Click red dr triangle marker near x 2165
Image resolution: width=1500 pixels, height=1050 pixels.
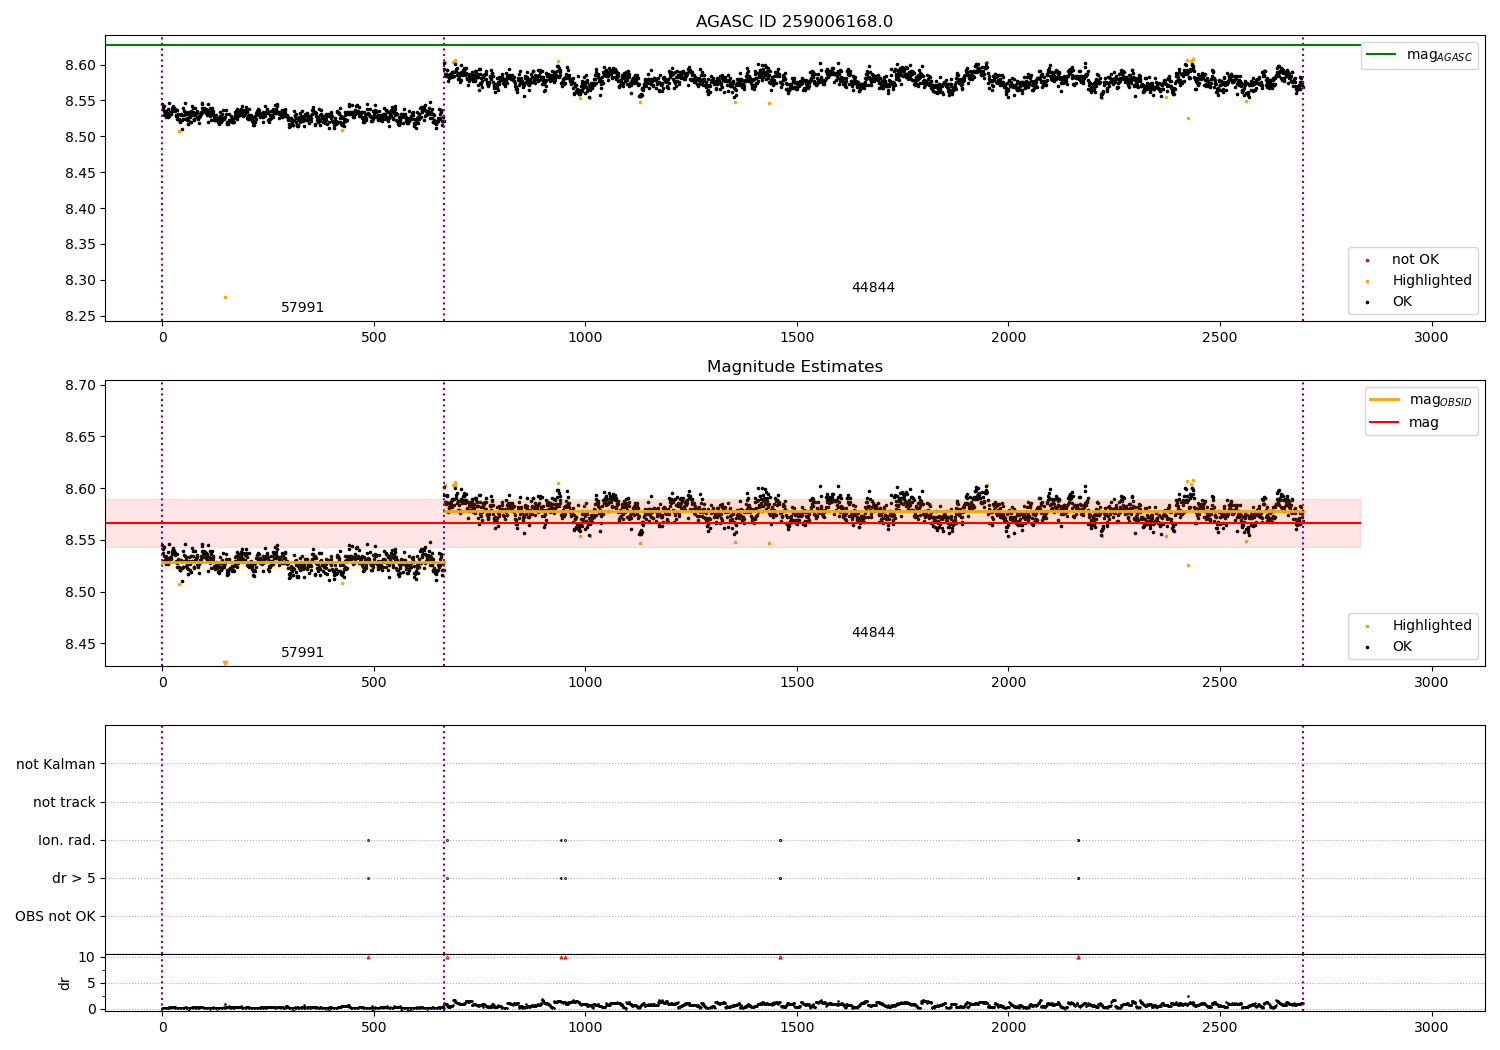click(1078, 958)
